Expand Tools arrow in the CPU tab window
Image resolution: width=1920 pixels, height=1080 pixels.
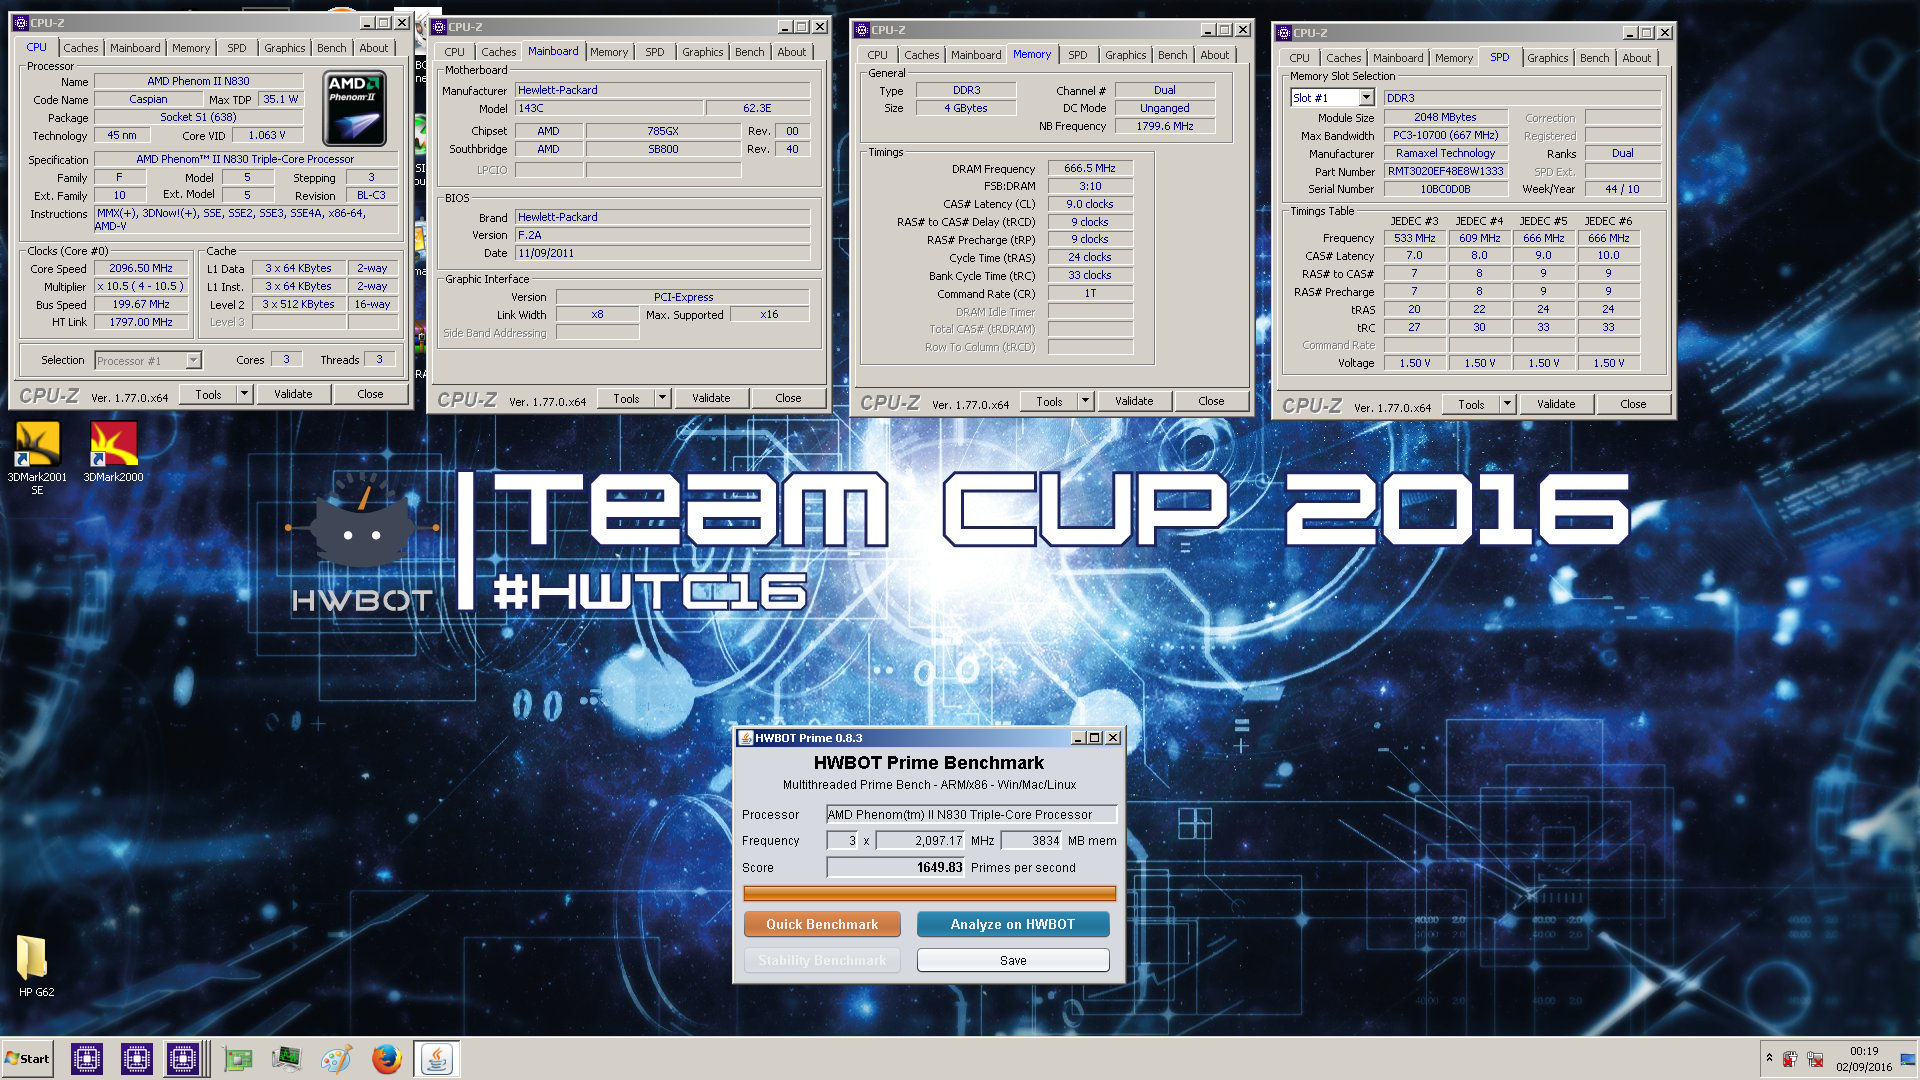click(244, 394)
